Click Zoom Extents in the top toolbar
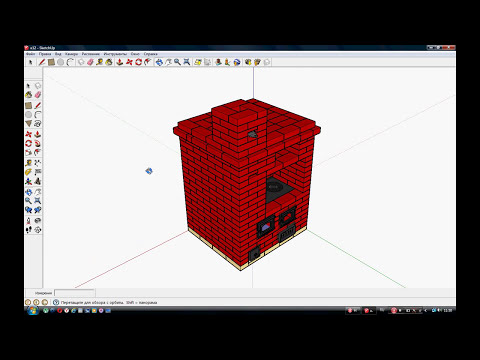480x360 pixels. pyautogui.click(x=187, y=62)
